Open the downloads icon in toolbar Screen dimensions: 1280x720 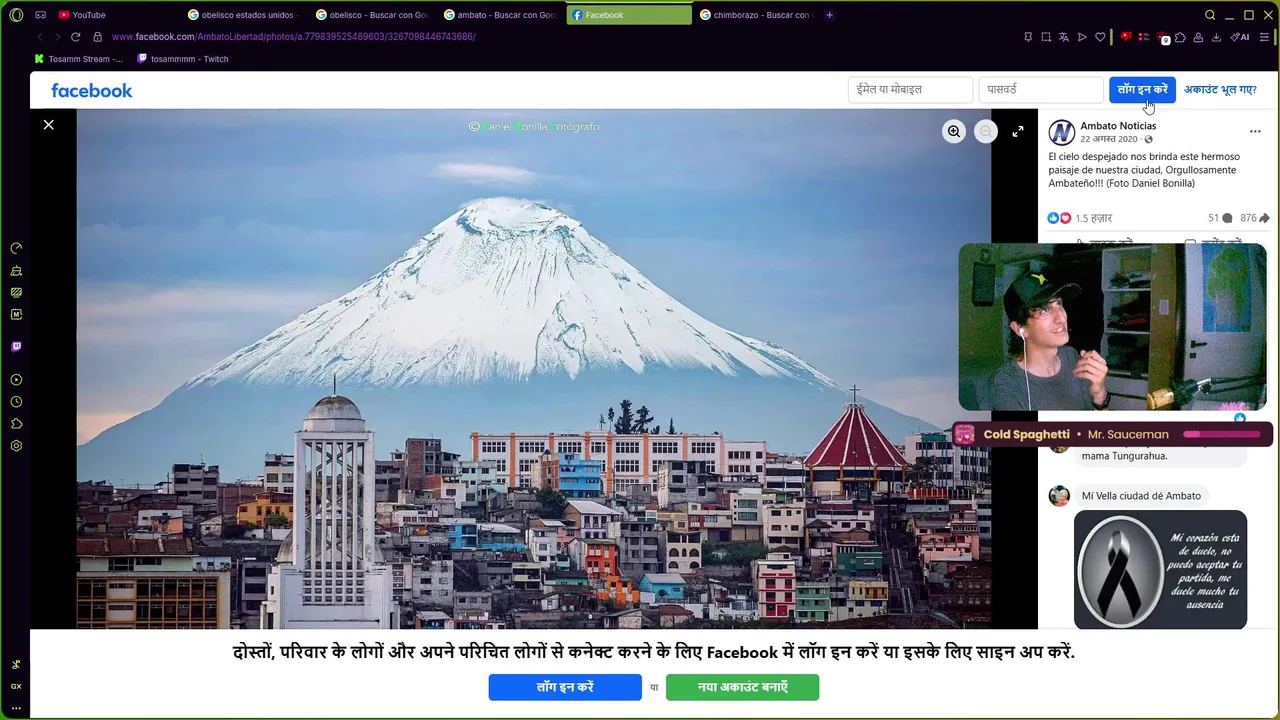(1216, 37)
